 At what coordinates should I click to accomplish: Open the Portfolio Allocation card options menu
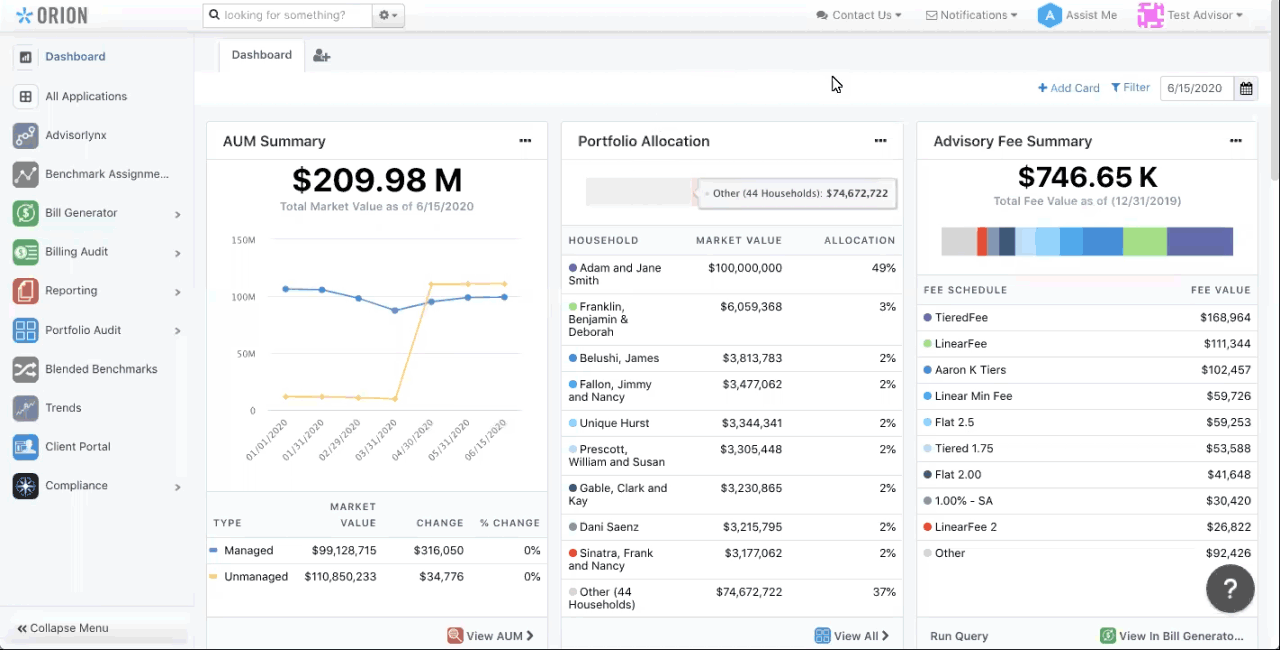880,141
